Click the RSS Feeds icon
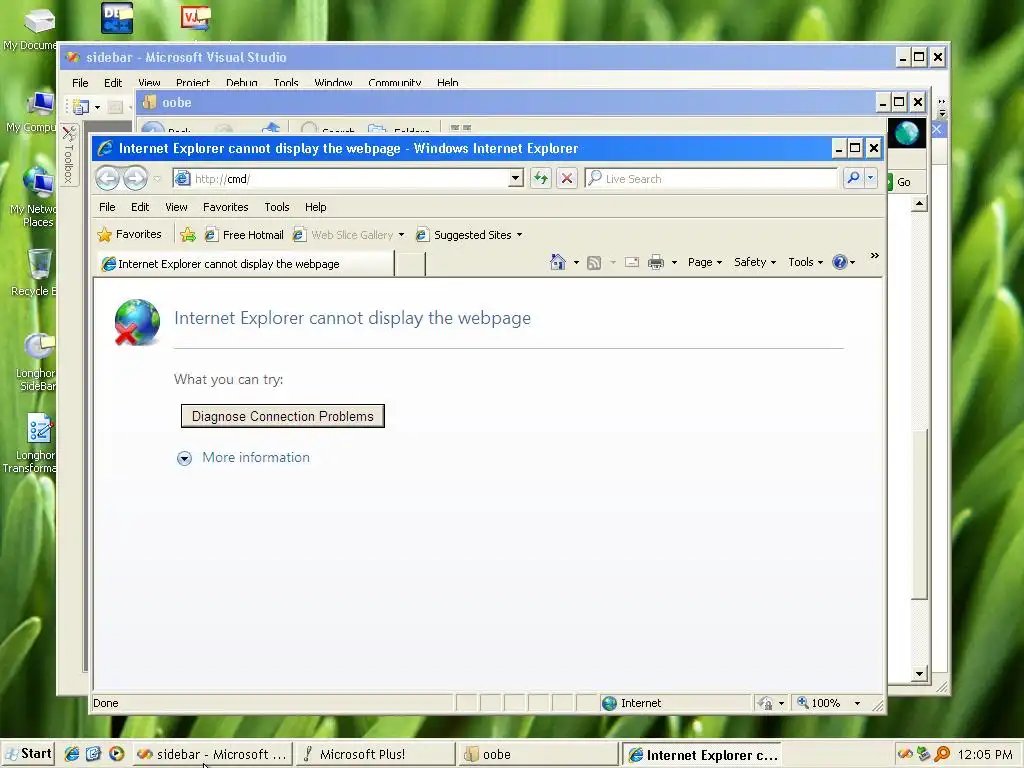Viewport: 1024px width, 768px height. click(x=594, y=263)
